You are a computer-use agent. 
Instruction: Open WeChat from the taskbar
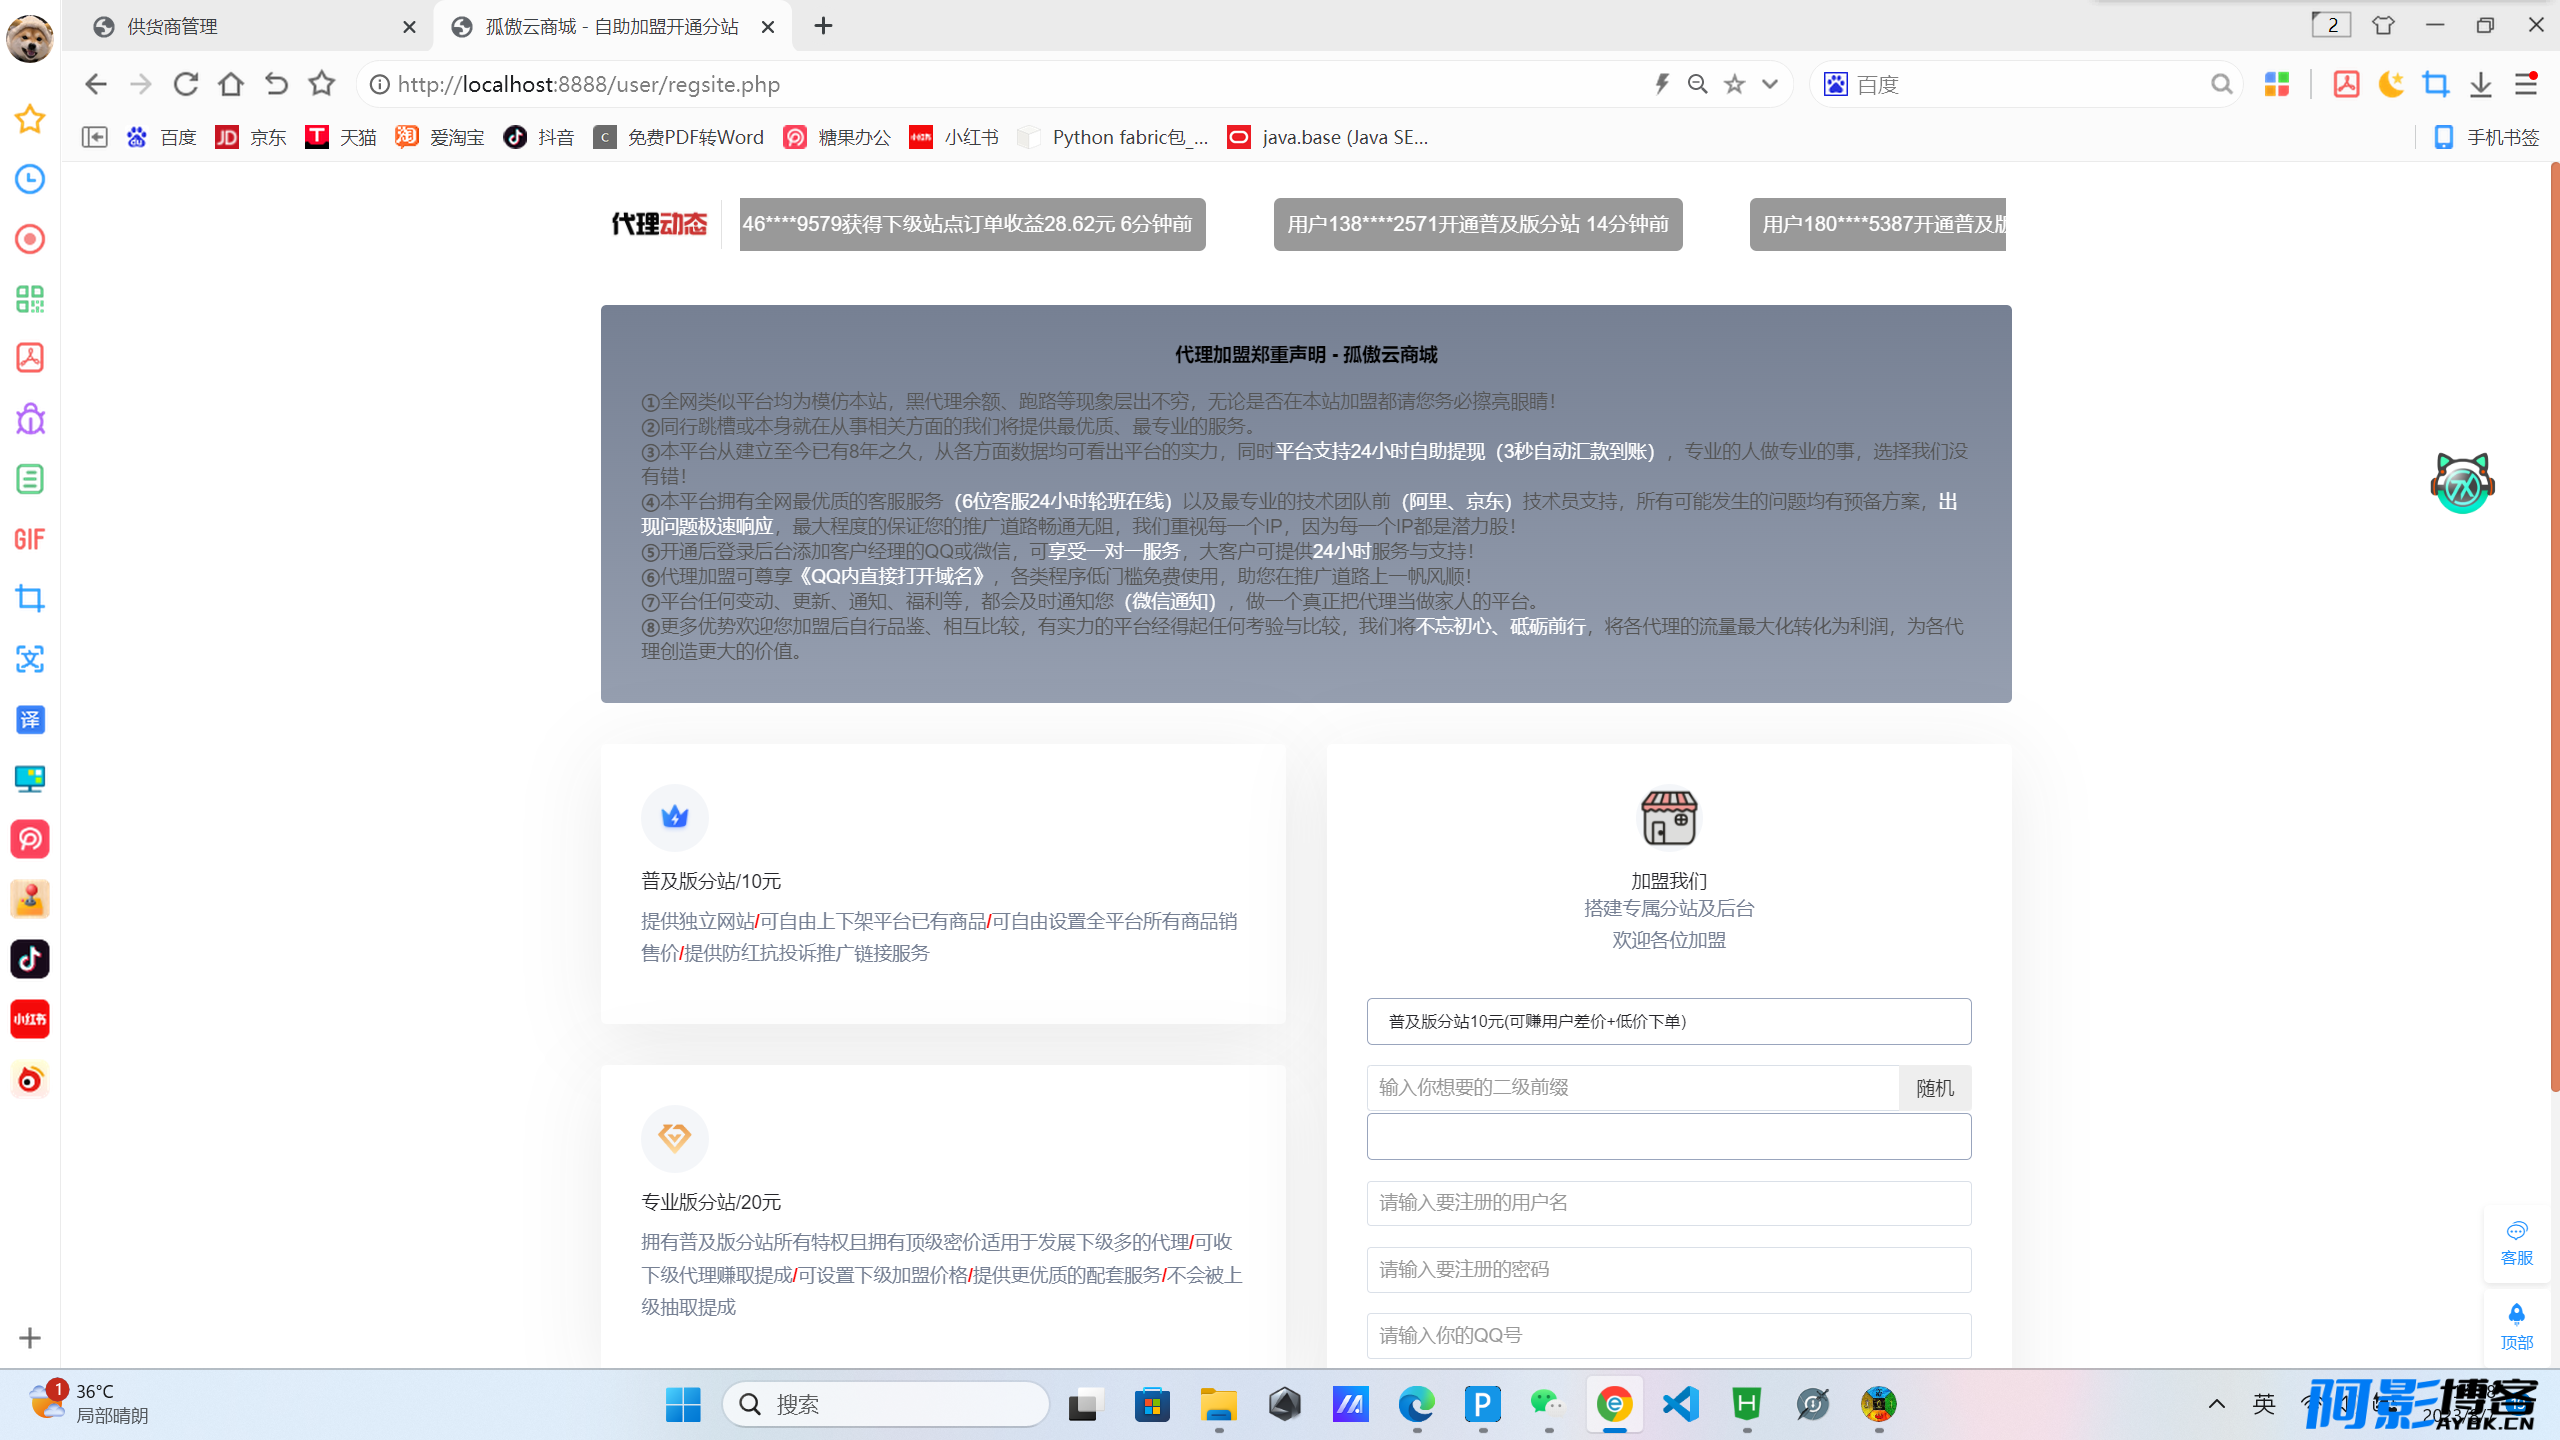click(x=1548, y=1405)
